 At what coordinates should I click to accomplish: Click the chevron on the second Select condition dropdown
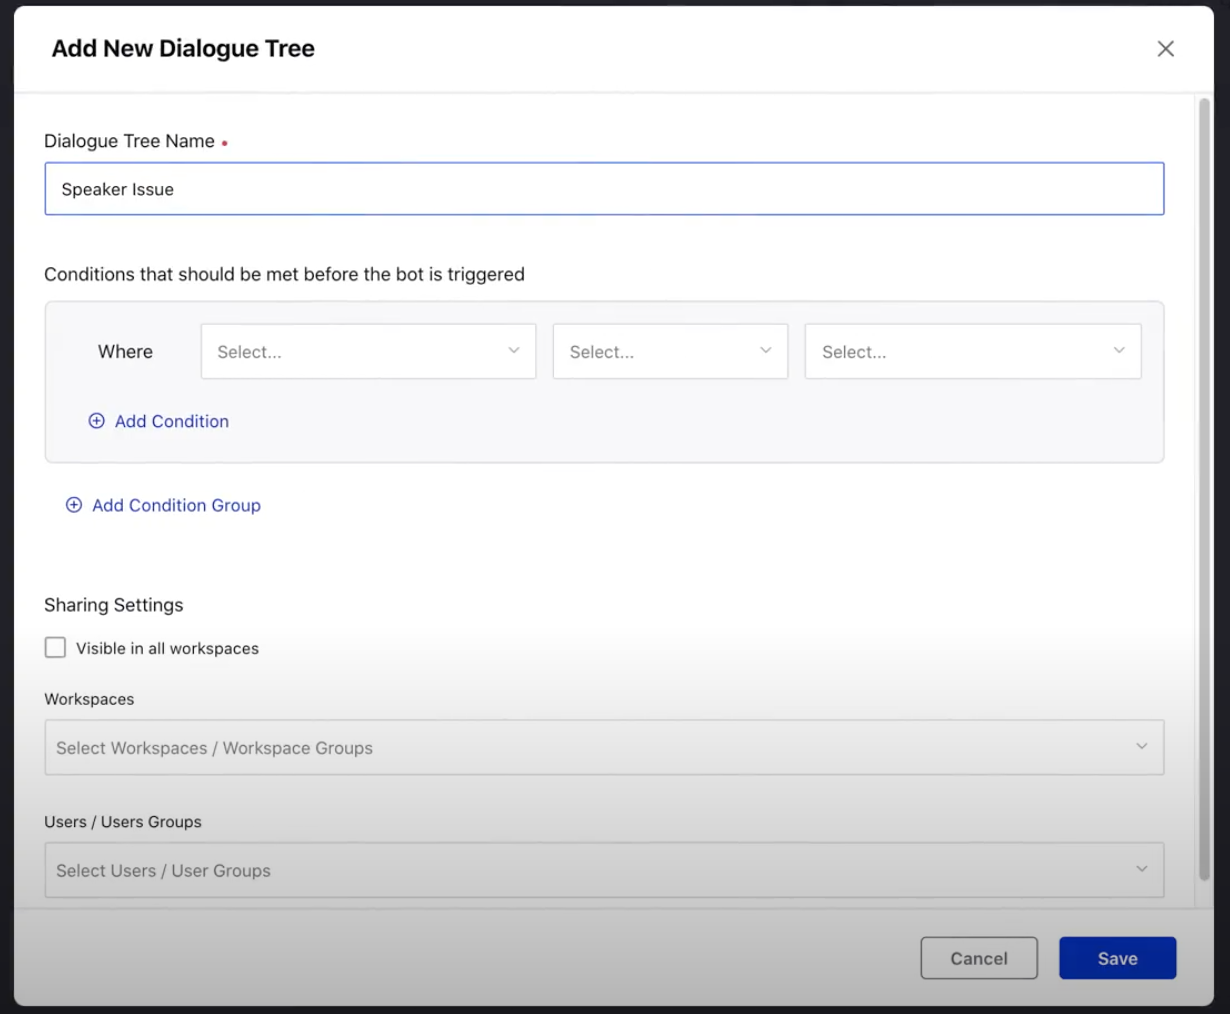click(x=765, y=351)
